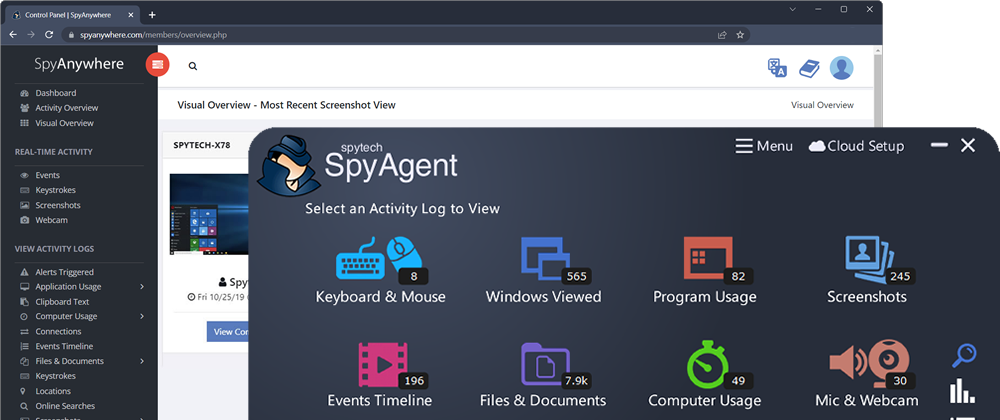The width and height of the screenshot is (1000, 420).
Task: Open the user profile avatar
Action: pos(841,68)
